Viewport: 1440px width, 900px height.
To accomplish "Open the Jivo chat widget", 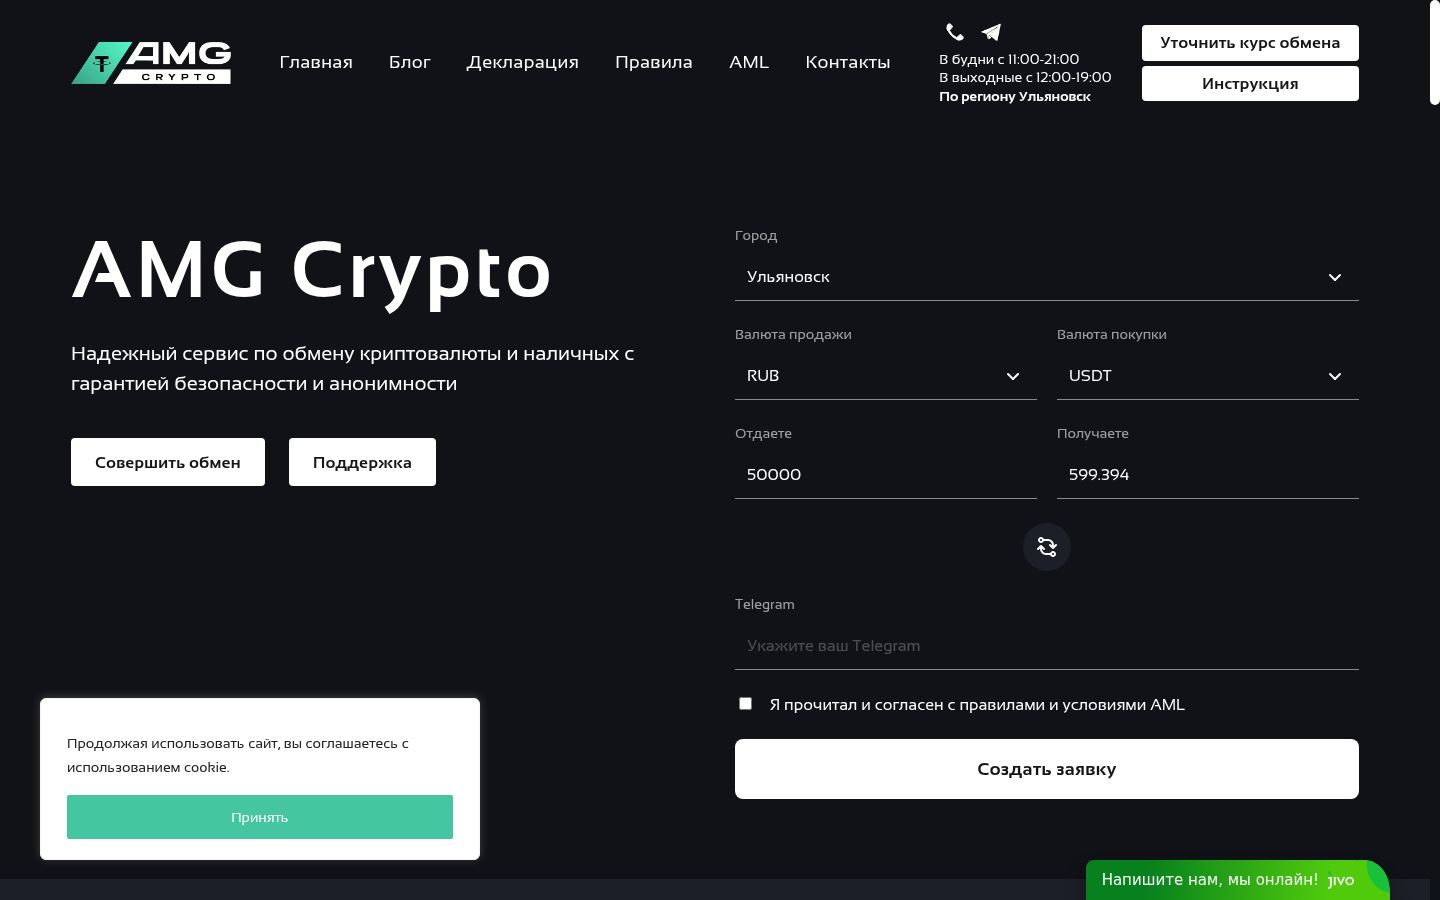I will click(1238, 880).
